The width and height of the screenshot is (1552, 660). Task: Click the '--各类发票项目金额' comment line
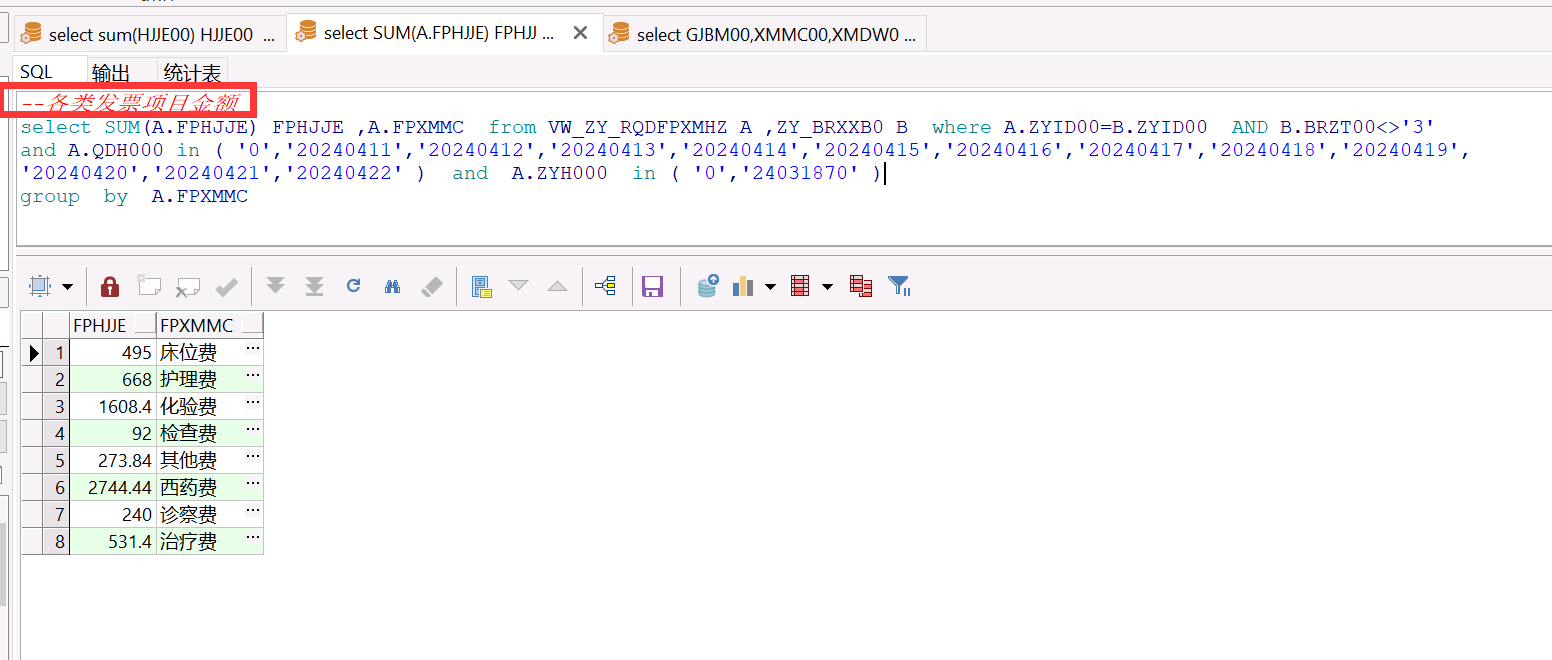pyautogui.click(x=129, y=102)
